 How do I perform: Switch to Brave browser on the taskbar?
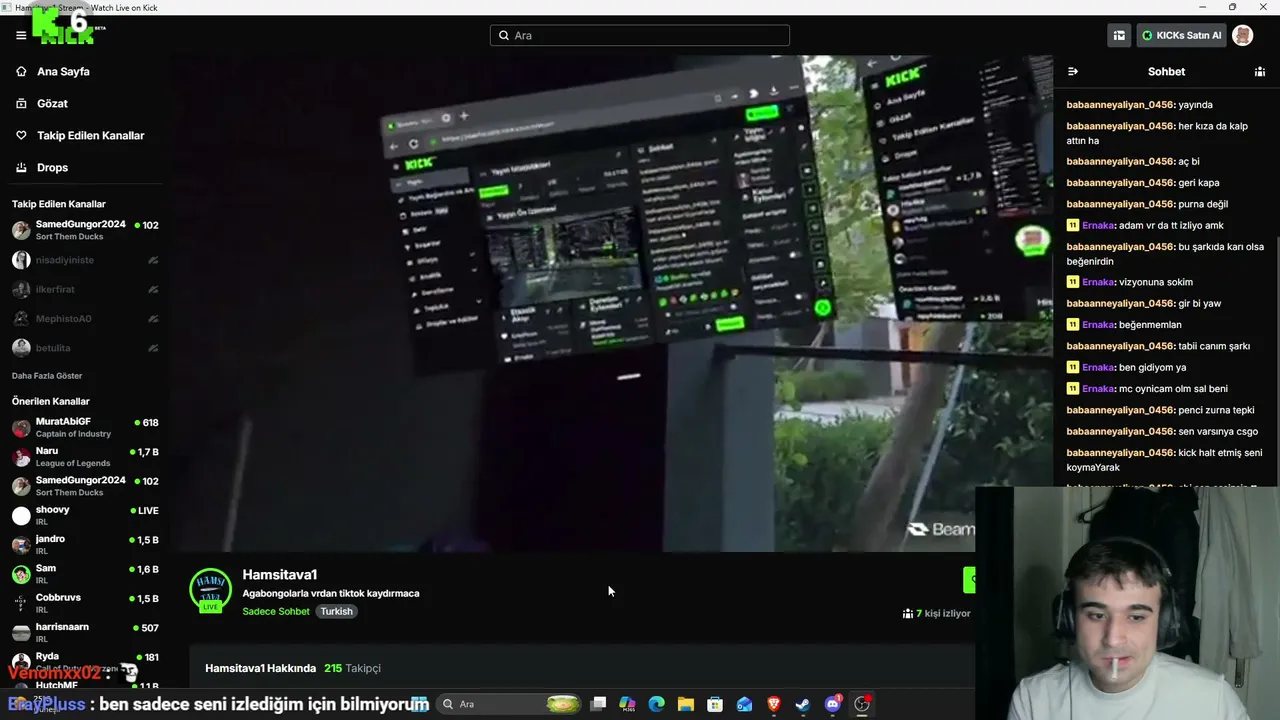774,704
